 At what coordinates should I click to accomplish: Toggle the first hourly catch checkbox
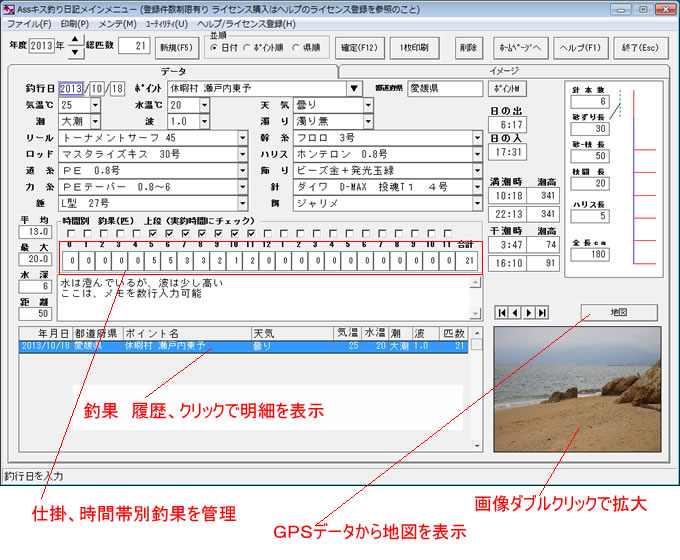(x=71, y=234)
